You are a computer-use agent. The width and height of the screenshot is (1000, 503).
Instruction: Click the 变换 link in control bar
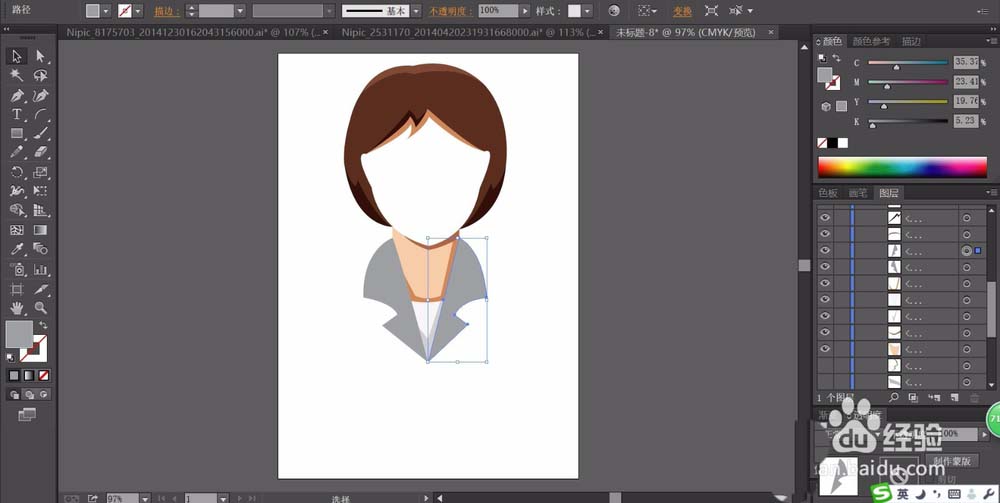pyautogui.click(x=681, y=11)
